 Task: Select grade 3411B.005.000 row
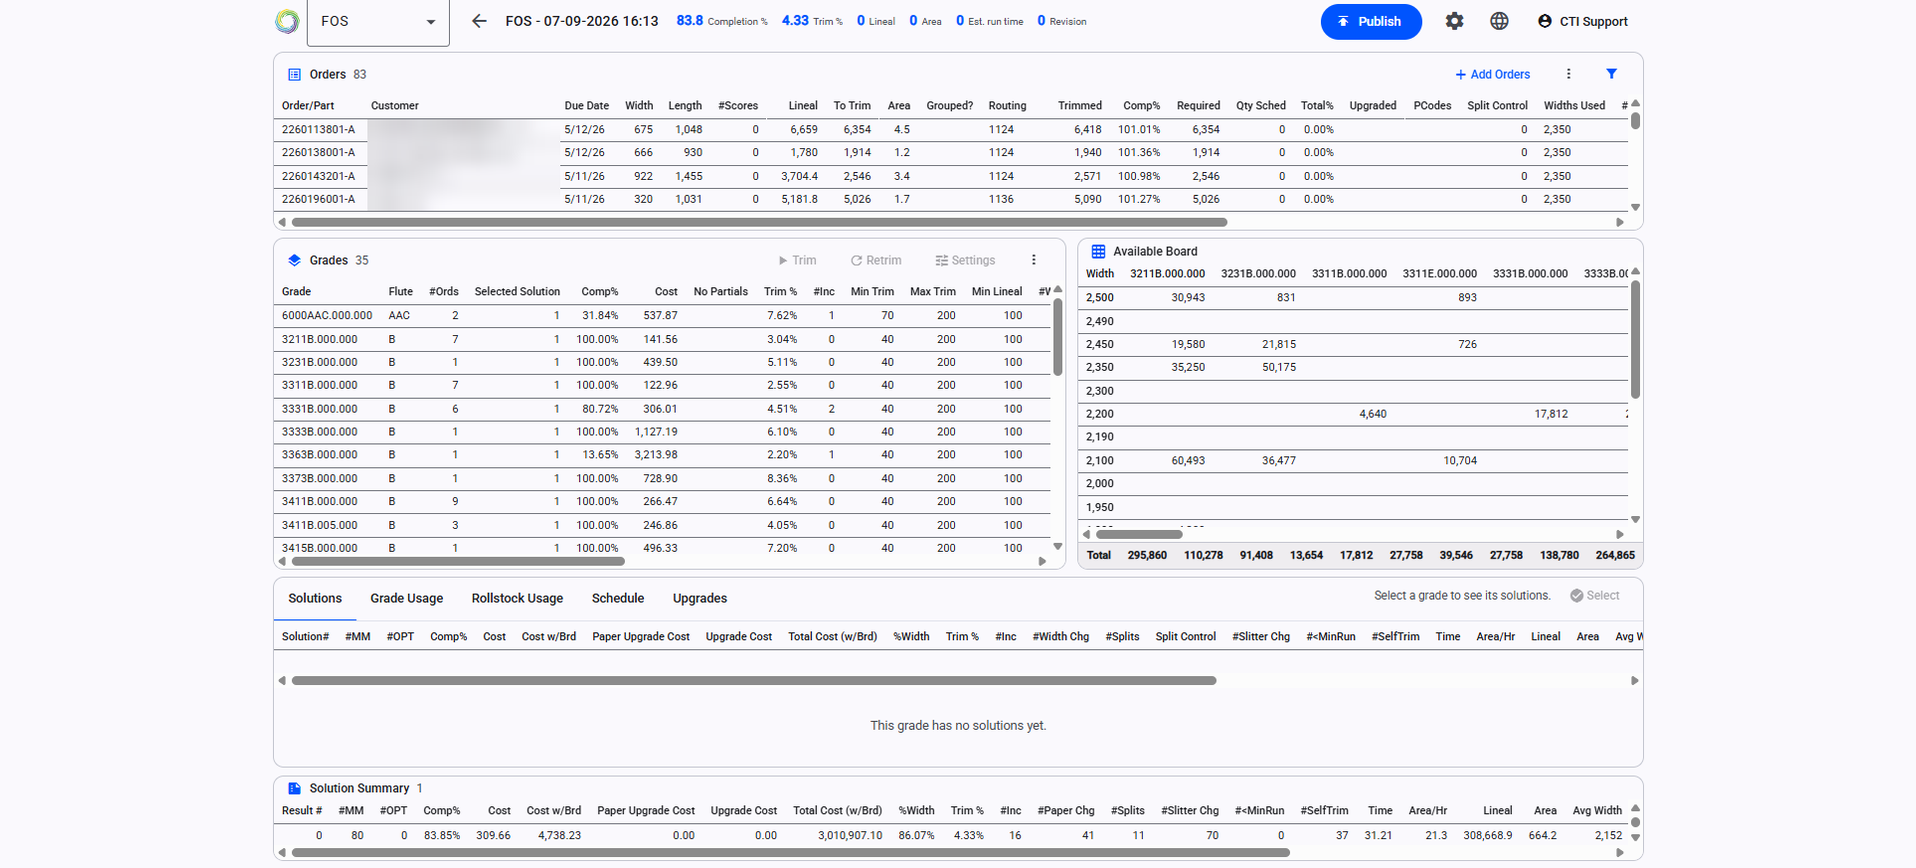coord(662,525)
